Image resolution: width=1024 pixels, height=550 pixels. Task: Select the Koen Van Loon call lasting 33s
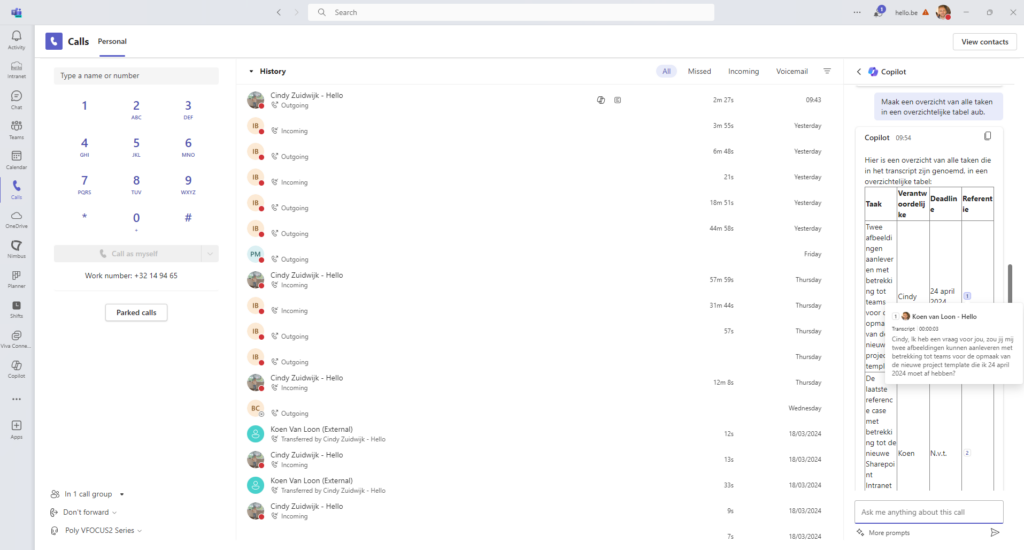540,485
